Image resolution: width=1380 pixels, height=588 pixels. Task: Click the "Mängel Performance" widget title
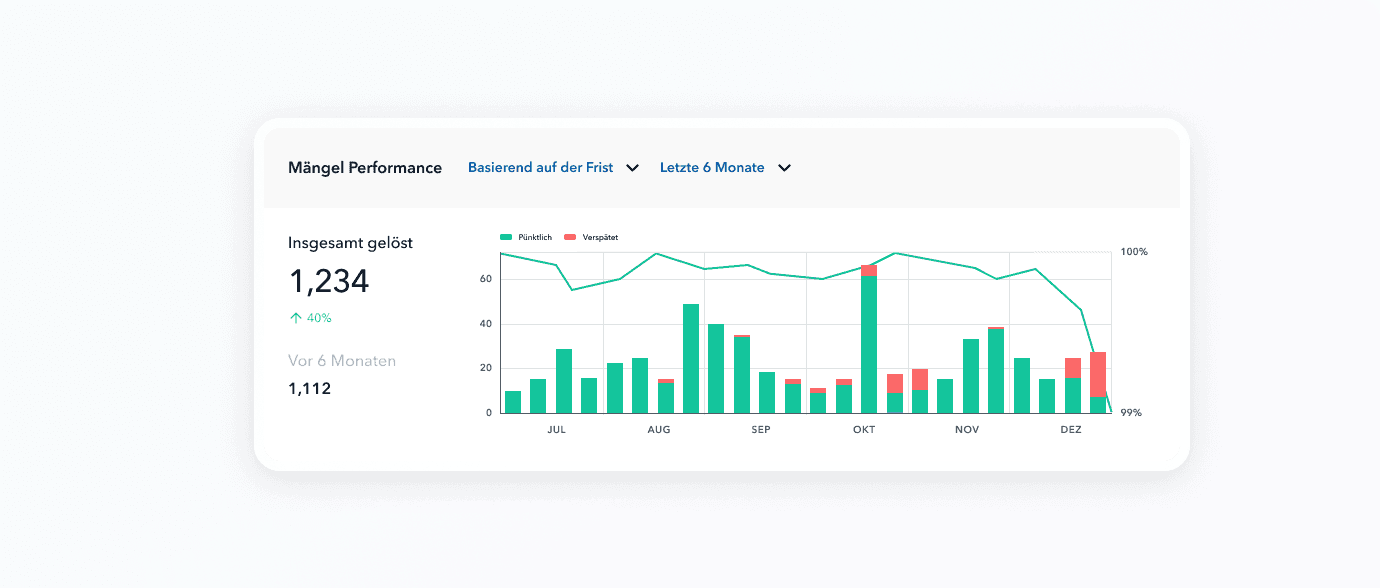click(365, 168)
